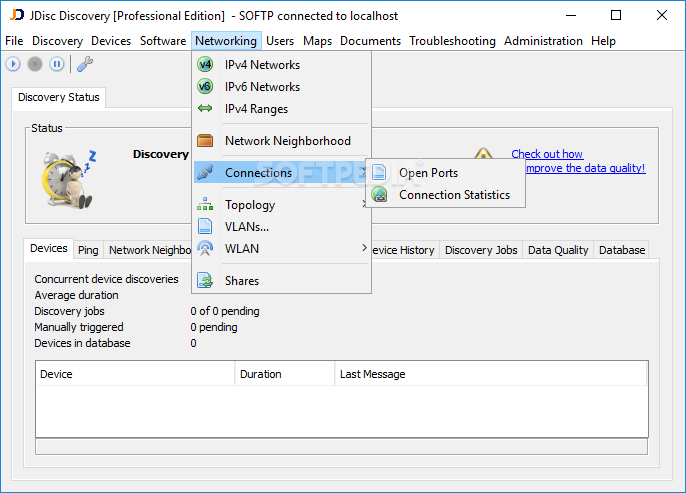Select Connection Statistics in the submenu

445,194
